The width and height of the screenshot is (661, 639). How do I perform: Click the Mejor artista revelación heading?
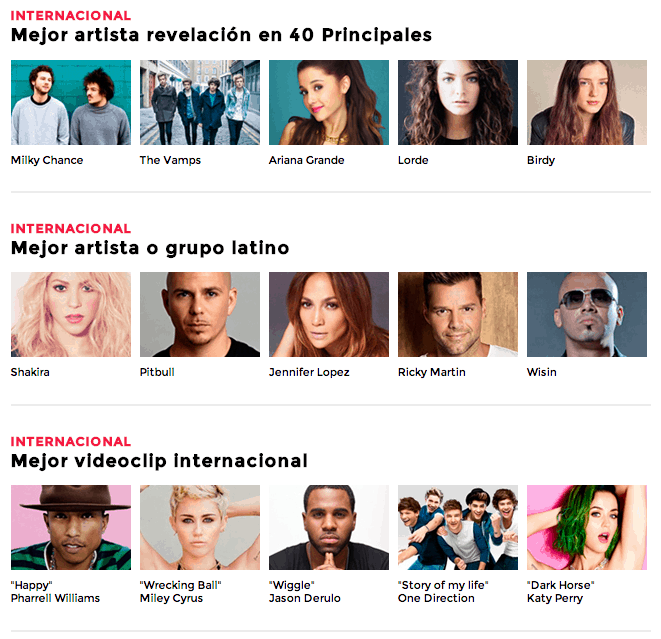221,35
